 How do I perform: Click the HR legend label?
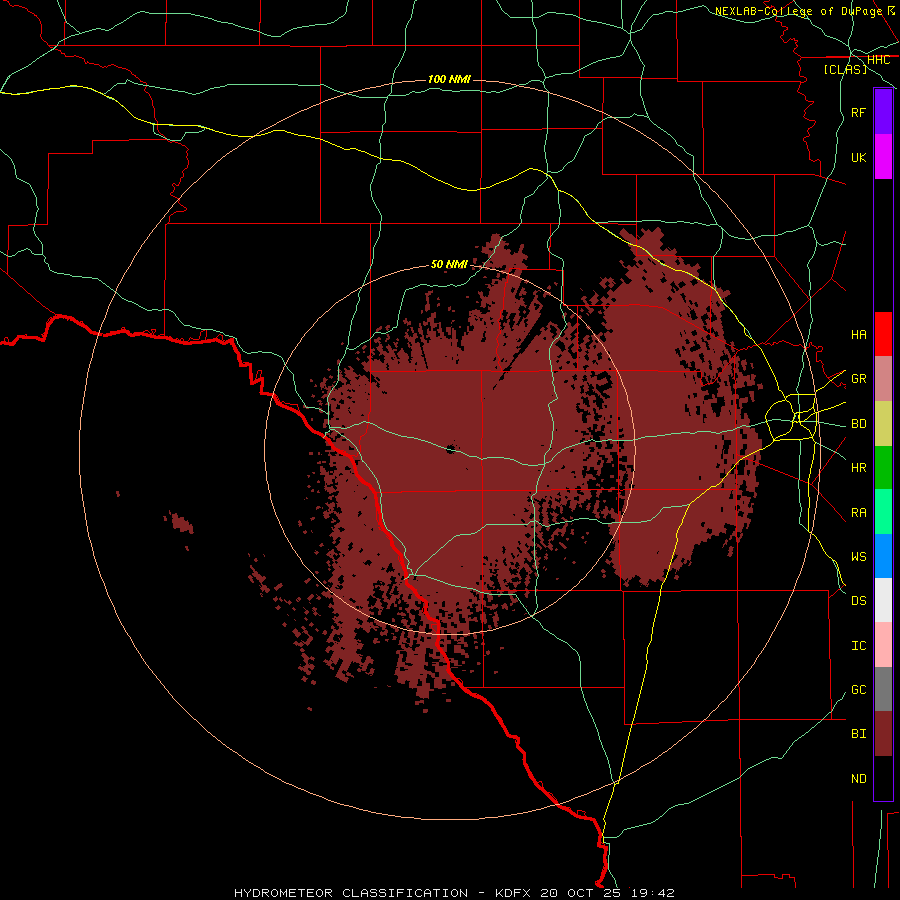(x=858, y=468)
